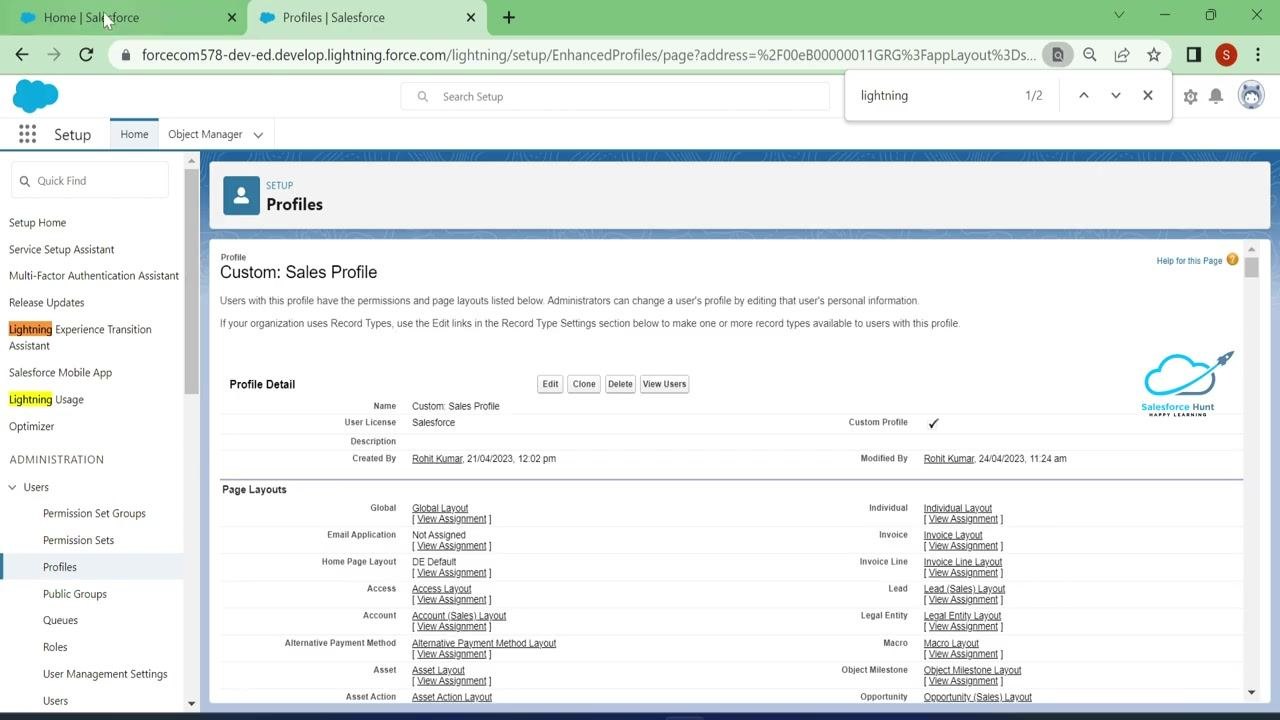
Task: Click the site lock icon in address bar
Action: click(x=125, y=55)
